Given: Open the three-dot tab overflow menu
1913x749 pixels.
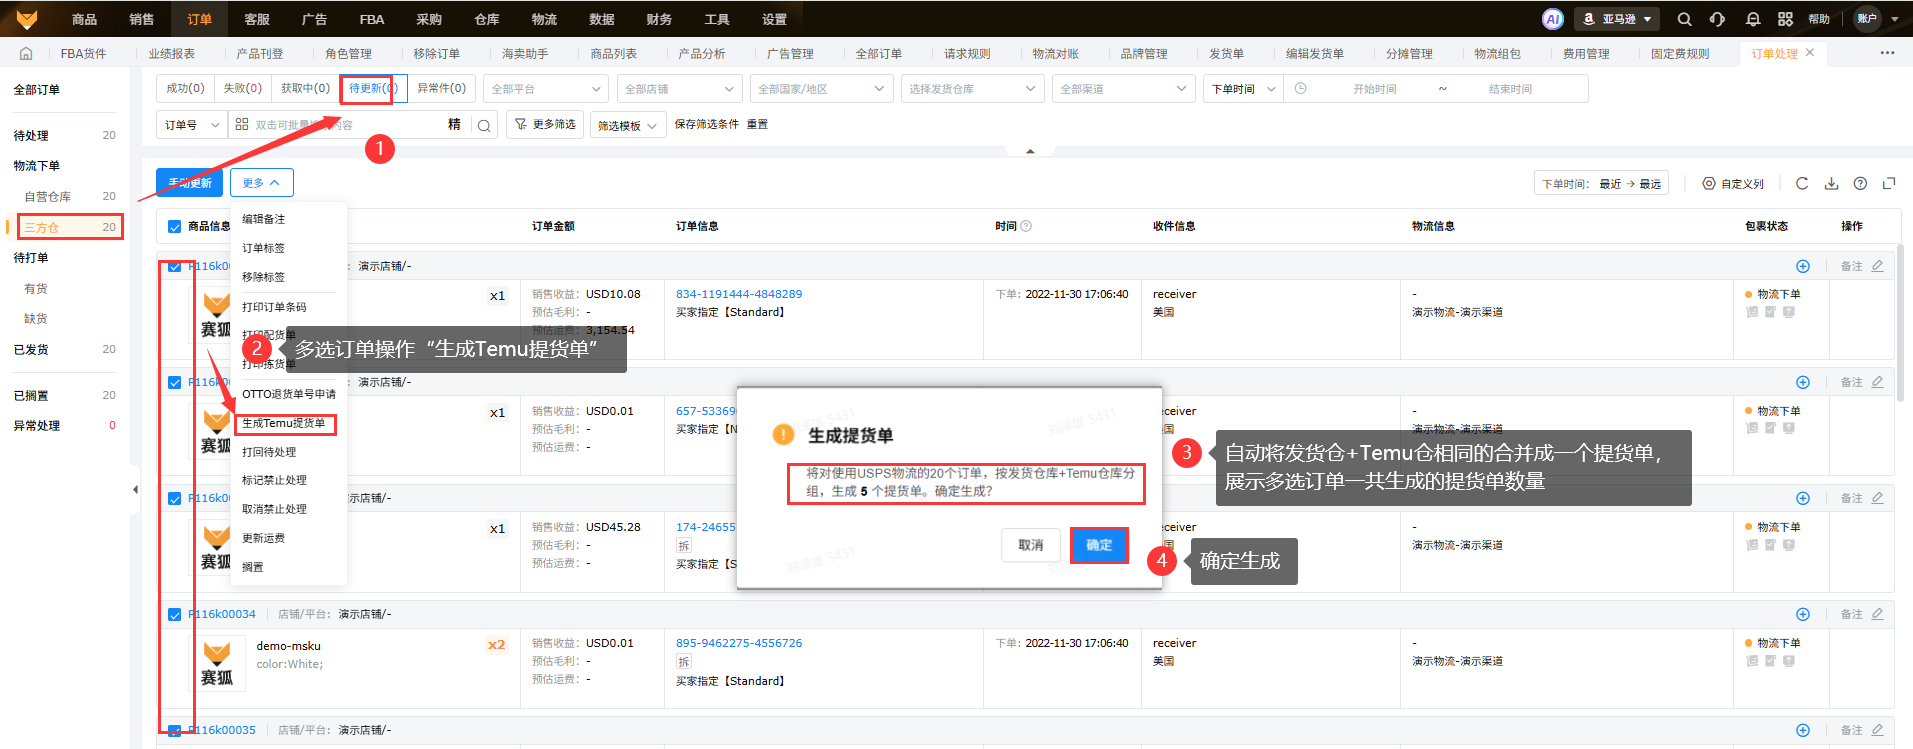Looking at the screenshot, I should 1887,53.
